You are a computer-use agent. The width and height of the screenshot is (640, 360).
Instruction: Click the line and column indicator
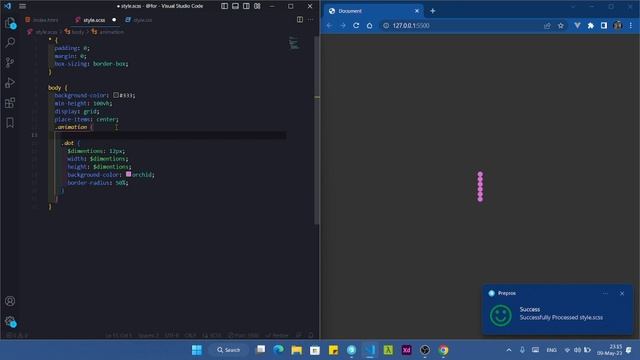pyautogui.click(x=118, y=336)
